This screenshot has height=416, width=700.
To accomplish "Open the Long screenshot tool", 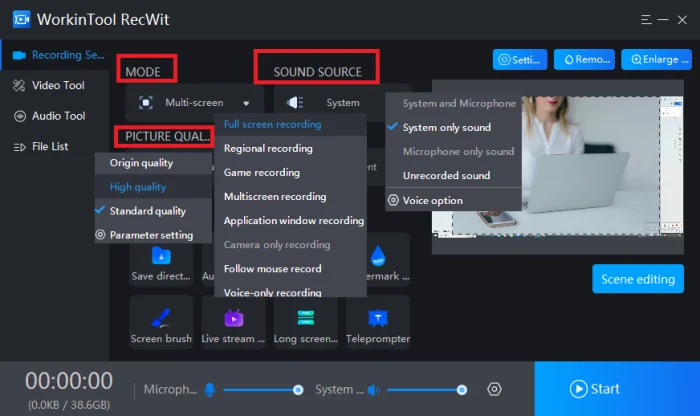I will coord(306,322).
